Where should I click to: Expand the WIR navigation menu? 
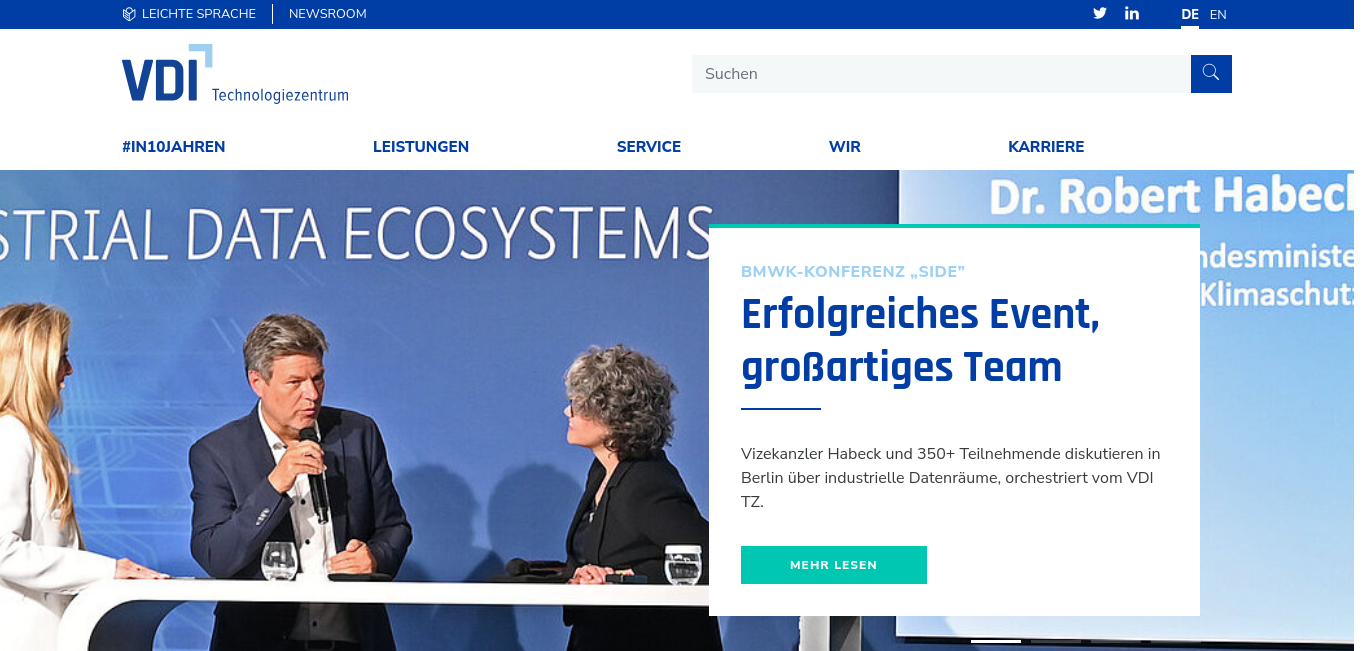(x=845, y=147)
